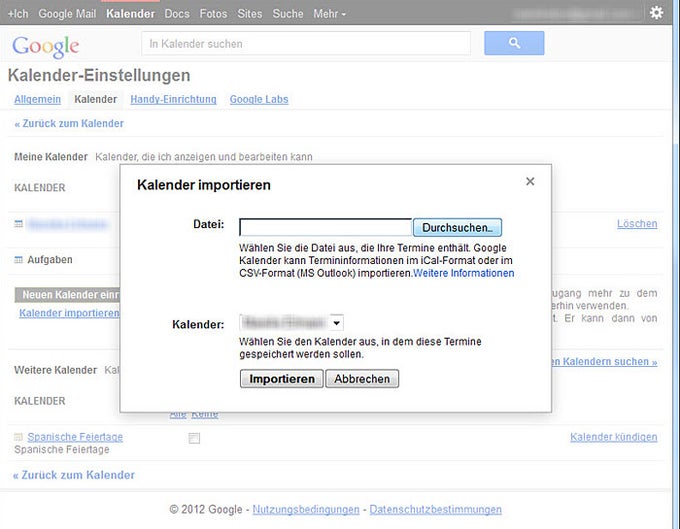
Task: Click the Kalendern suchen link
Action: pos(605,362)
